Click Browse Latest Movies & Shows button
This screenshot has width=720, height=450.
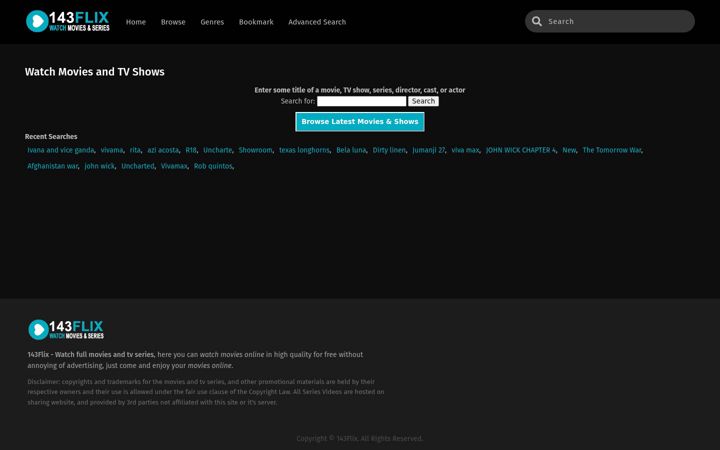click(x=360, y=122)
